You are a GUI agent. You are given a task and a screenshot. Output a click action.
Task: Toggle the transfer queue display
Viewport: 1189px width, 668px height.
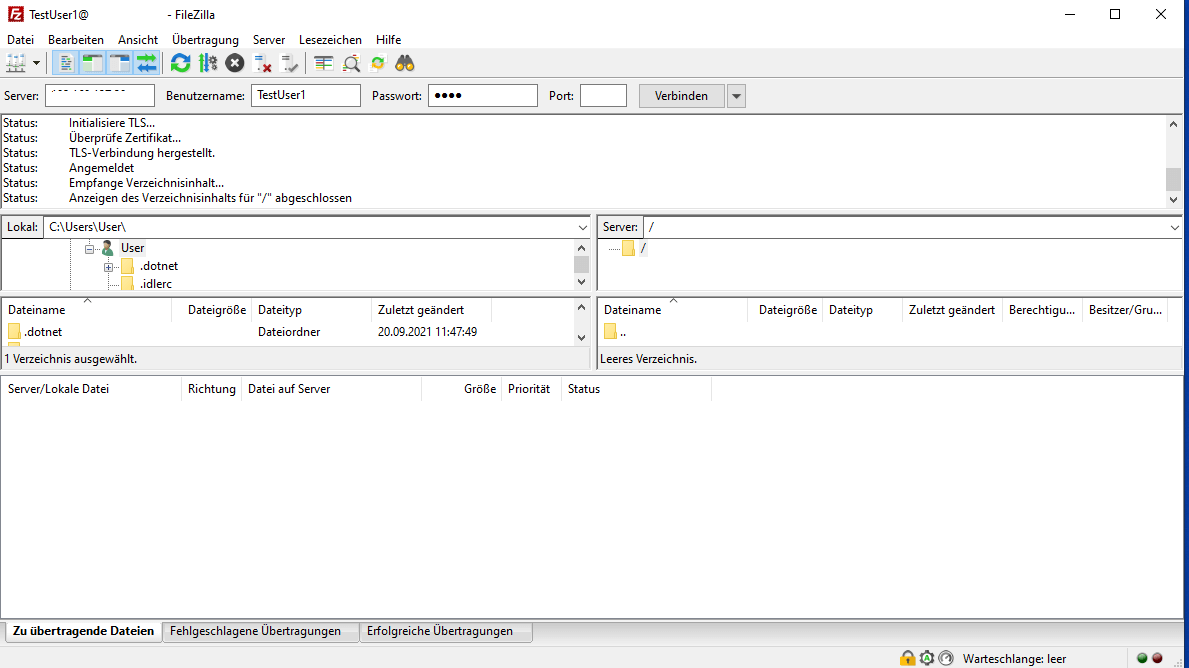click(x=147, y=63)
